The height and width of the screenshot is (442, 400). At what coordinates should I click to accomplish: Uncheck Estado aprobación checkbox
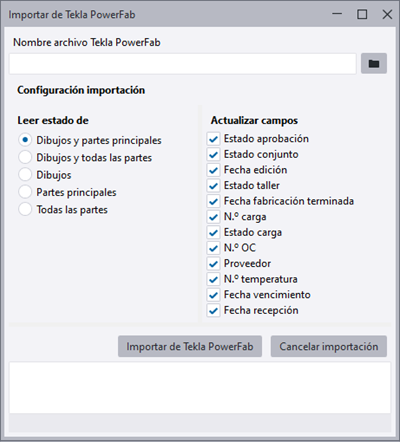pyautogui.click(x=213, y=139)
